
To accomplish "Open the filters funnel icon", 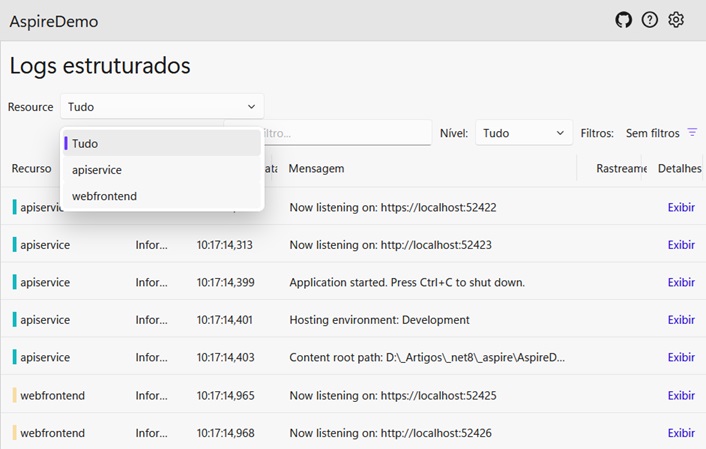I will [x=692, y=132].
